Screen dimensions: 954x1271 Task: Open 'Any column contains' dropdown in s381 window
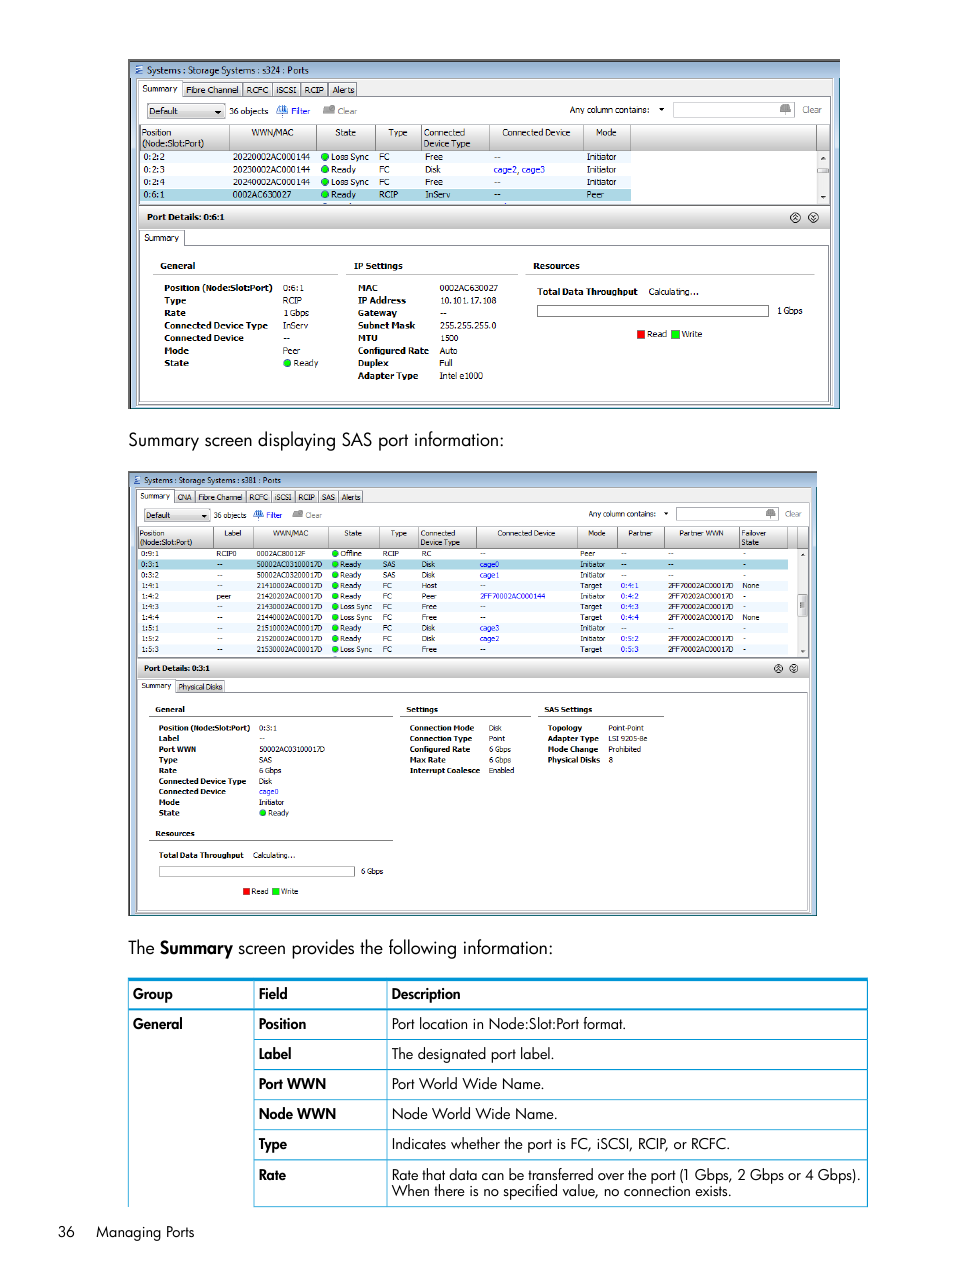coord(666,514)
